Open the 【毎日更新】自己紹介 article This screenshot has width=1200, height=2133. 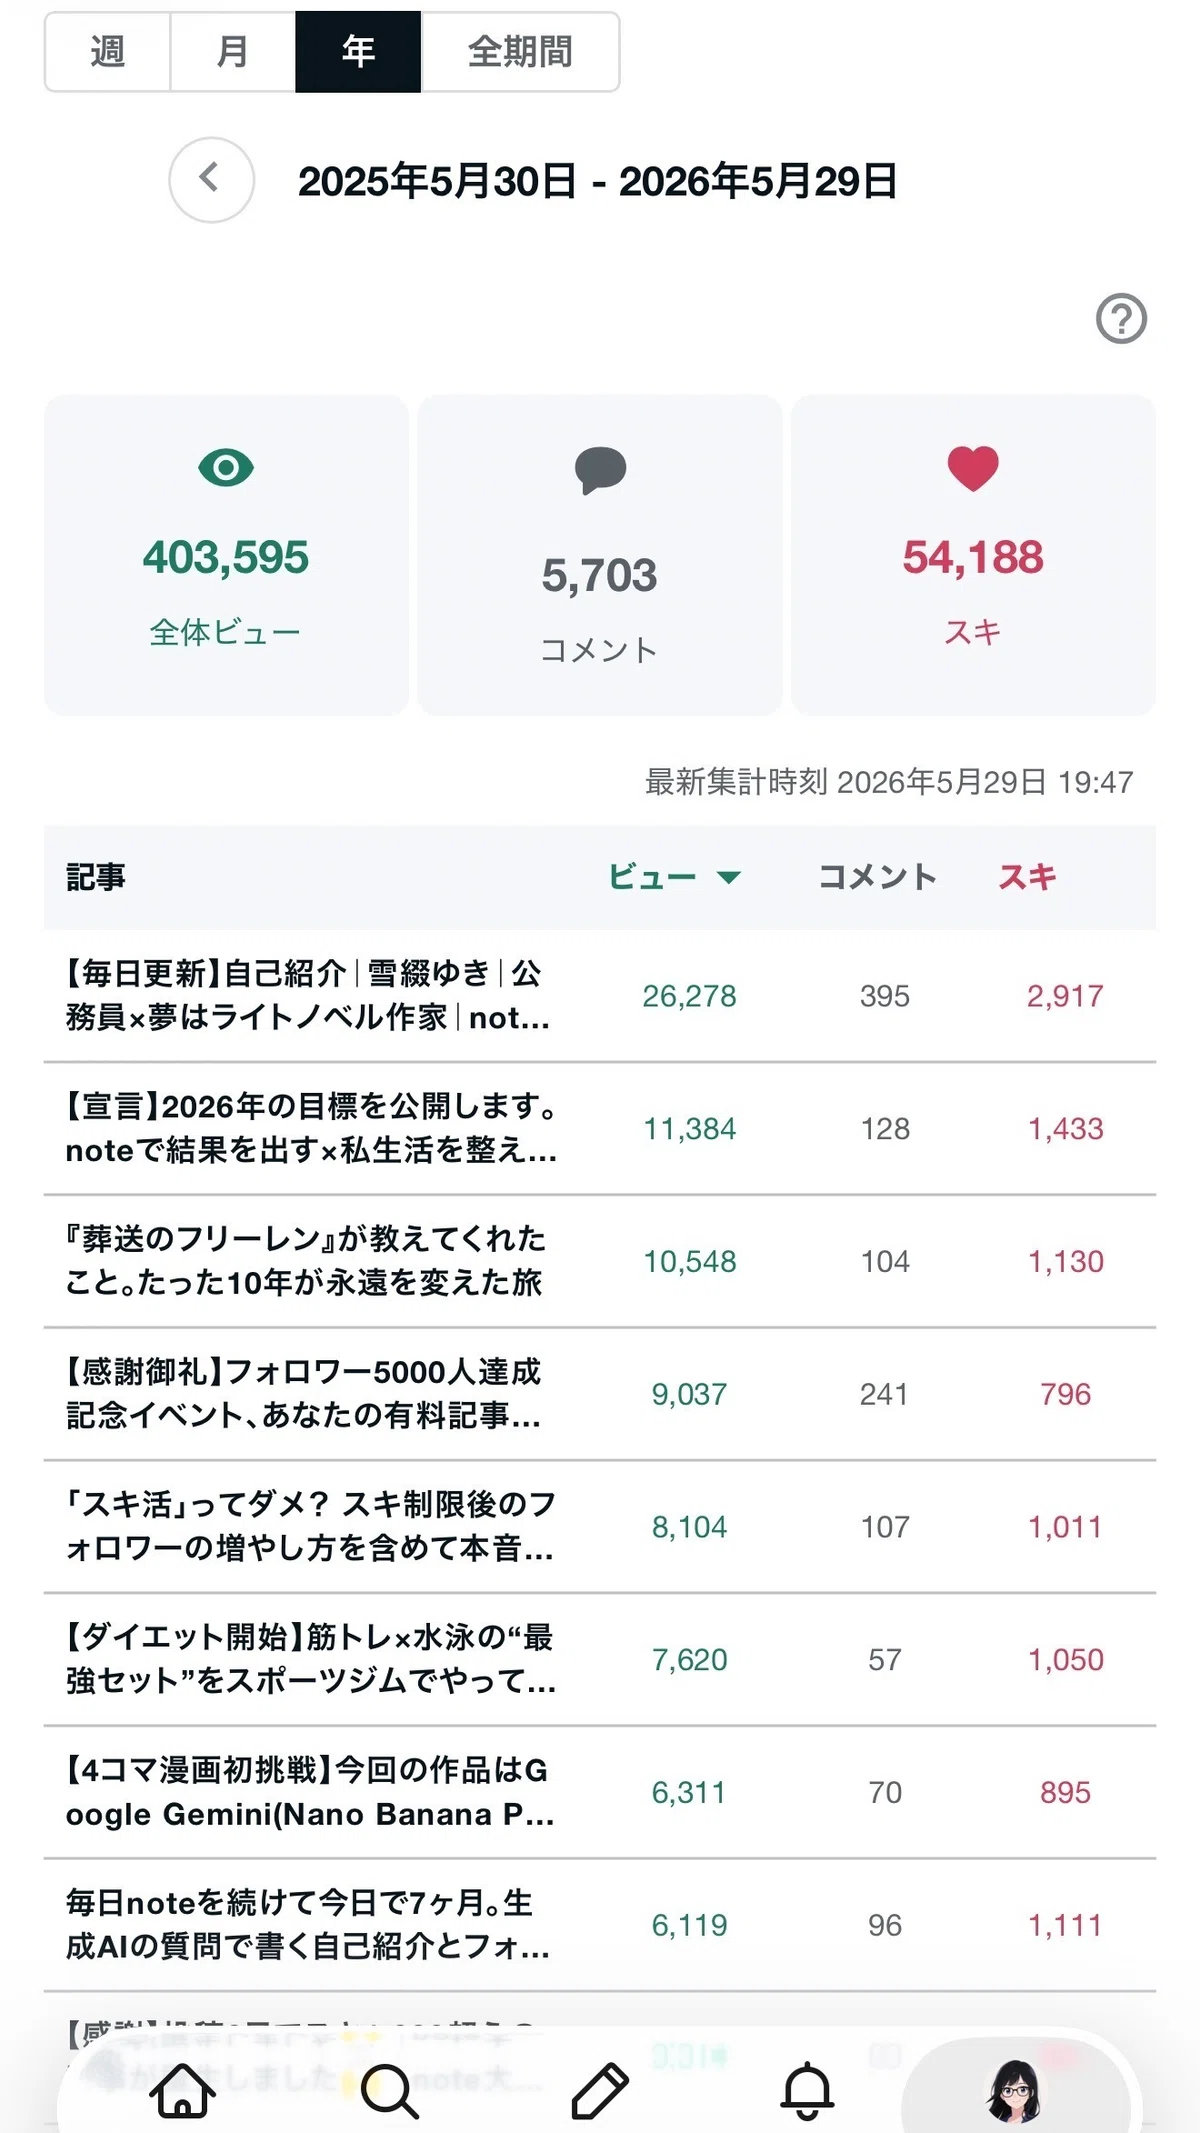point(600,996)
